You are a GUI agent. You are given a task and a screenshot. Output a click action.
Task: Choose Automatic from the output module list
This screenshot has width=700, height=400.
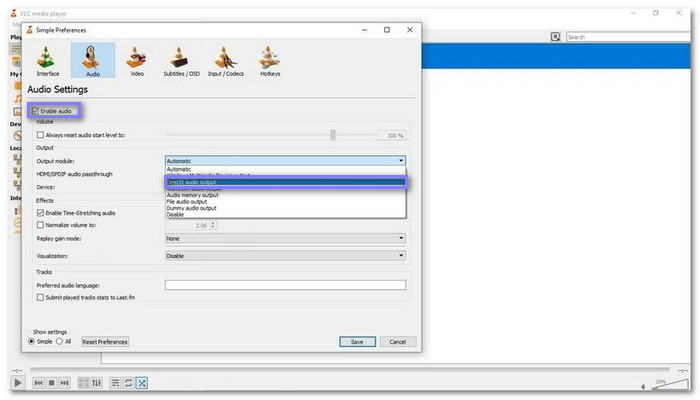pyautogui.click(x=285, y=169)
